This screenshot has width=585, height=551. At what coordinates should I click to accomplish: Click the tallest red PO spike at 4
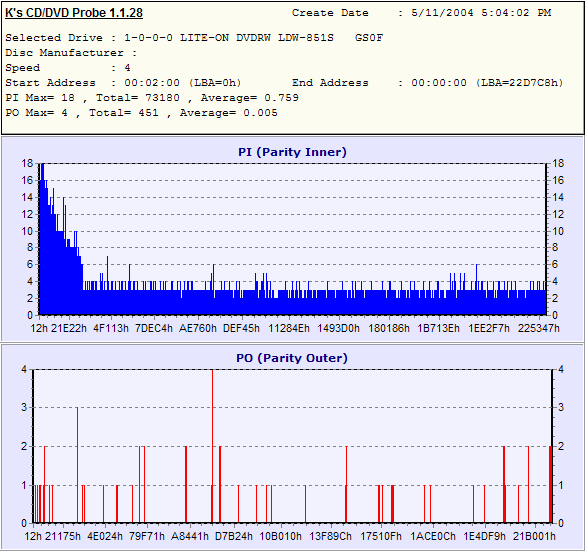click(x=212, y=446)
